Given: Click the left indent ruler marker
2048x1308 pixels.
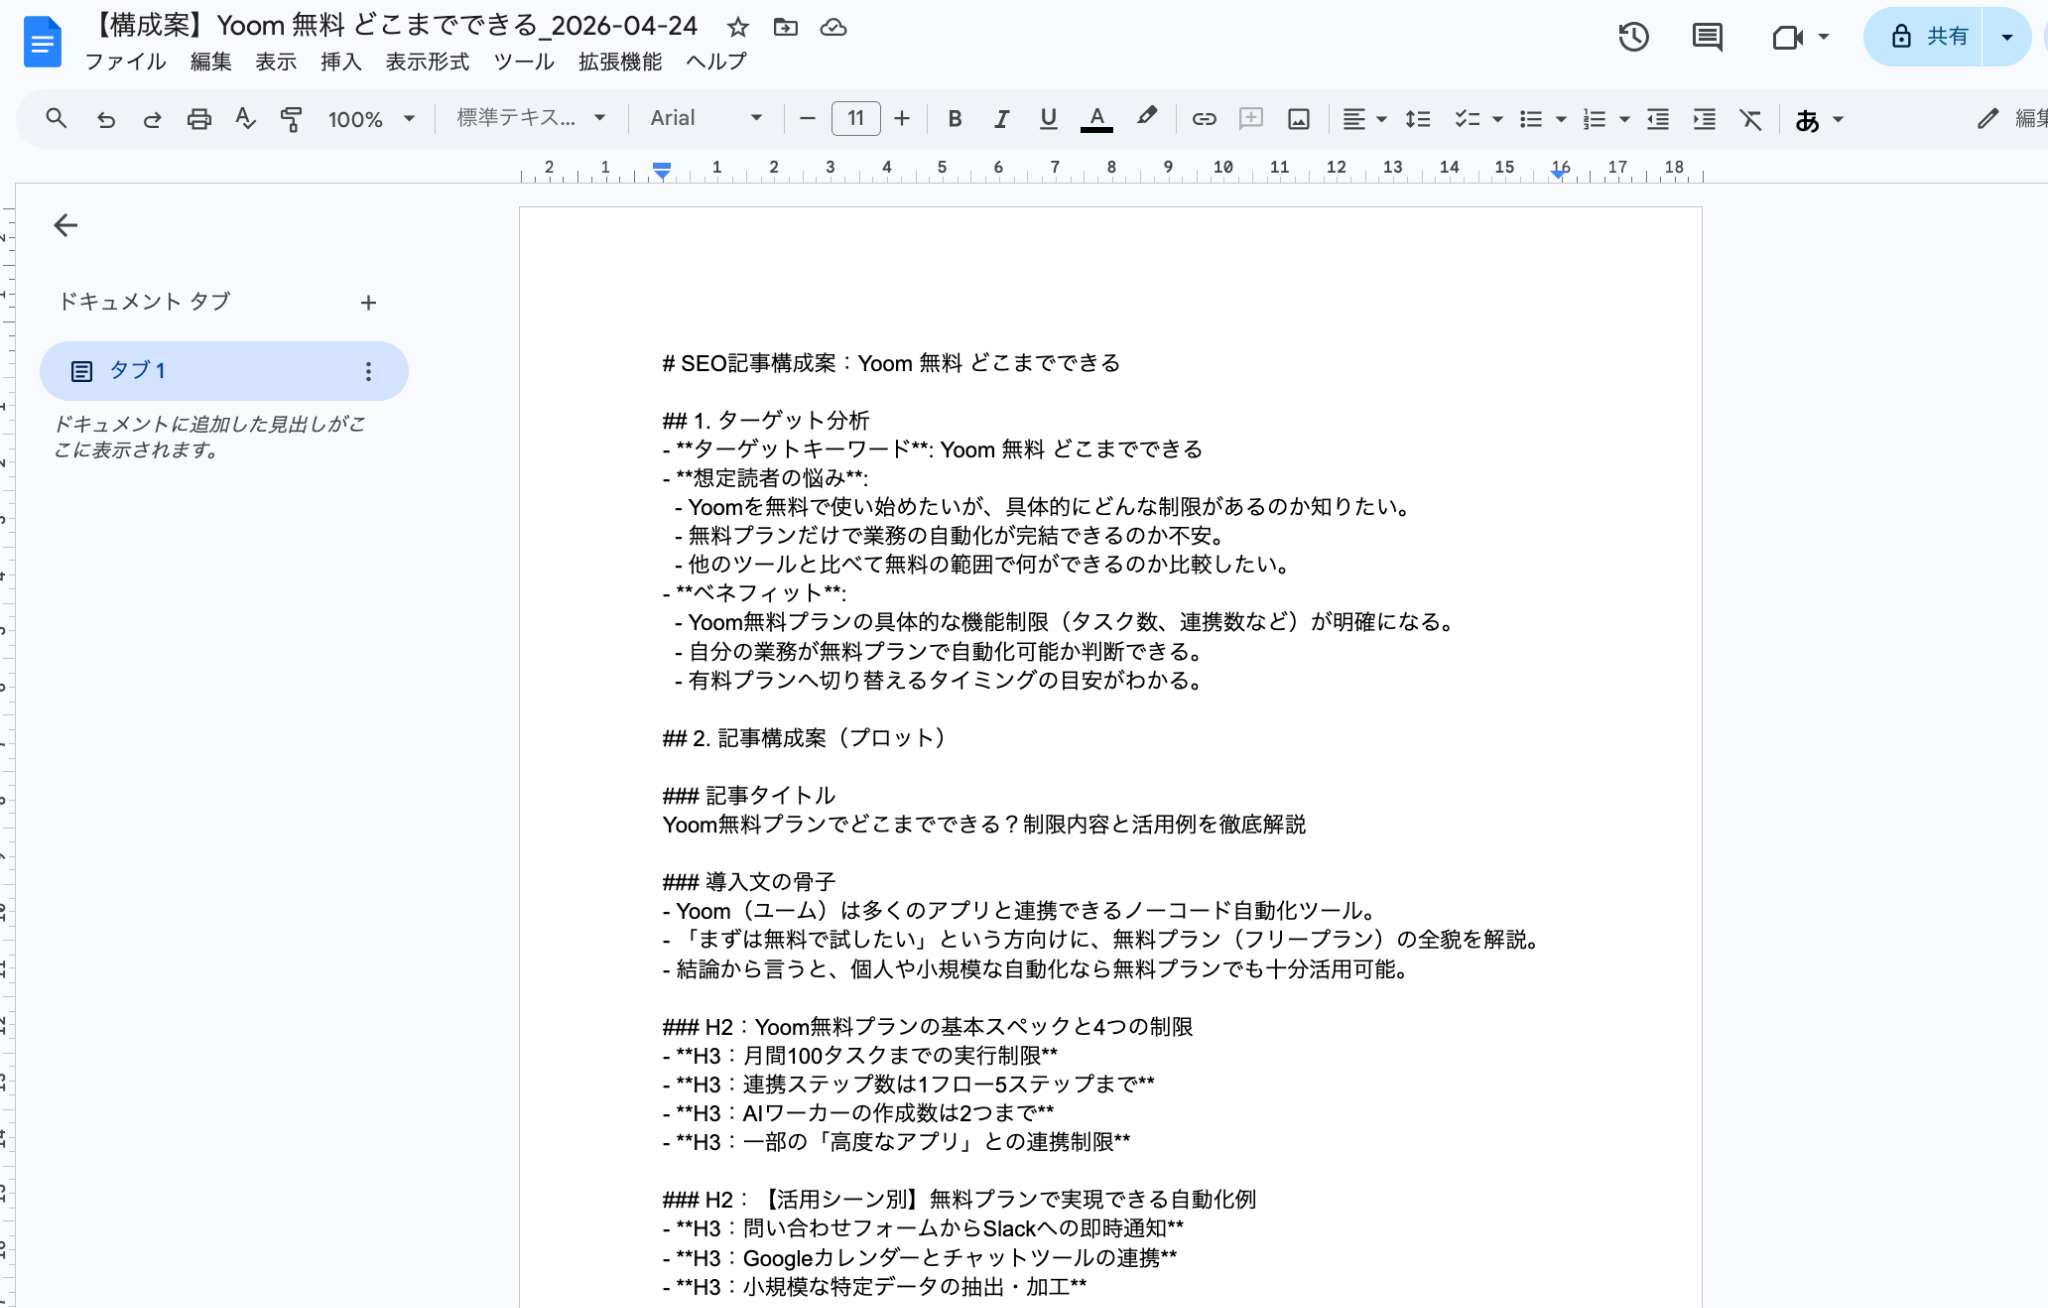Looking at the screenshot, I should tap(661, 172).
